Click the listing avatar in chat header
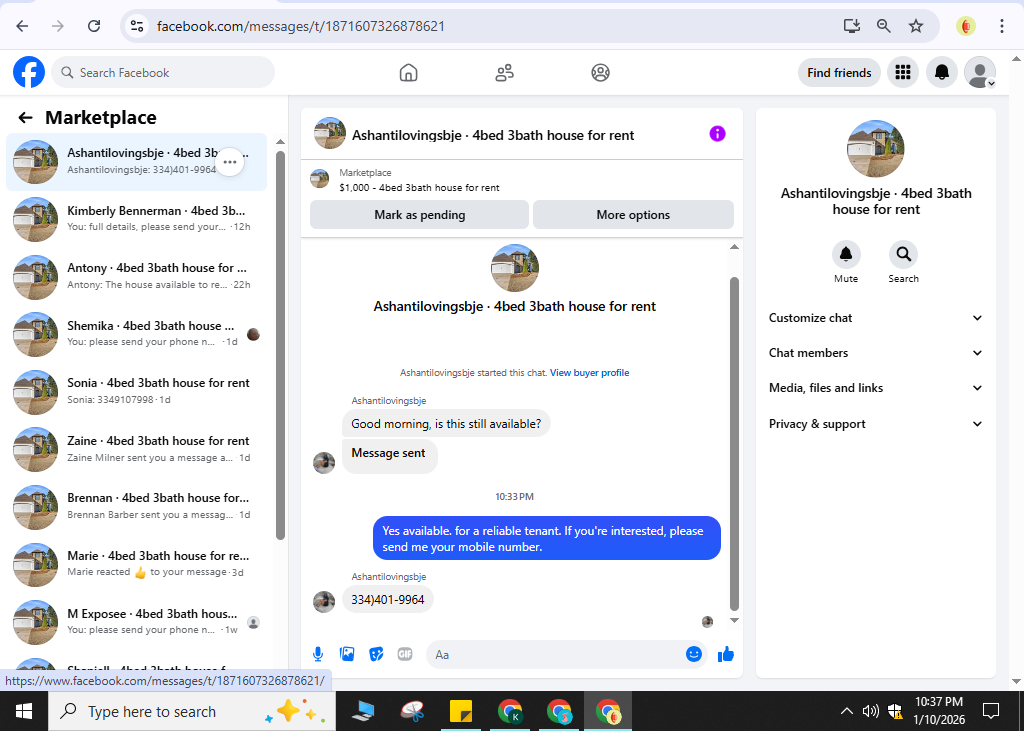The image size is (1024, 731). [x=329, y=133]
